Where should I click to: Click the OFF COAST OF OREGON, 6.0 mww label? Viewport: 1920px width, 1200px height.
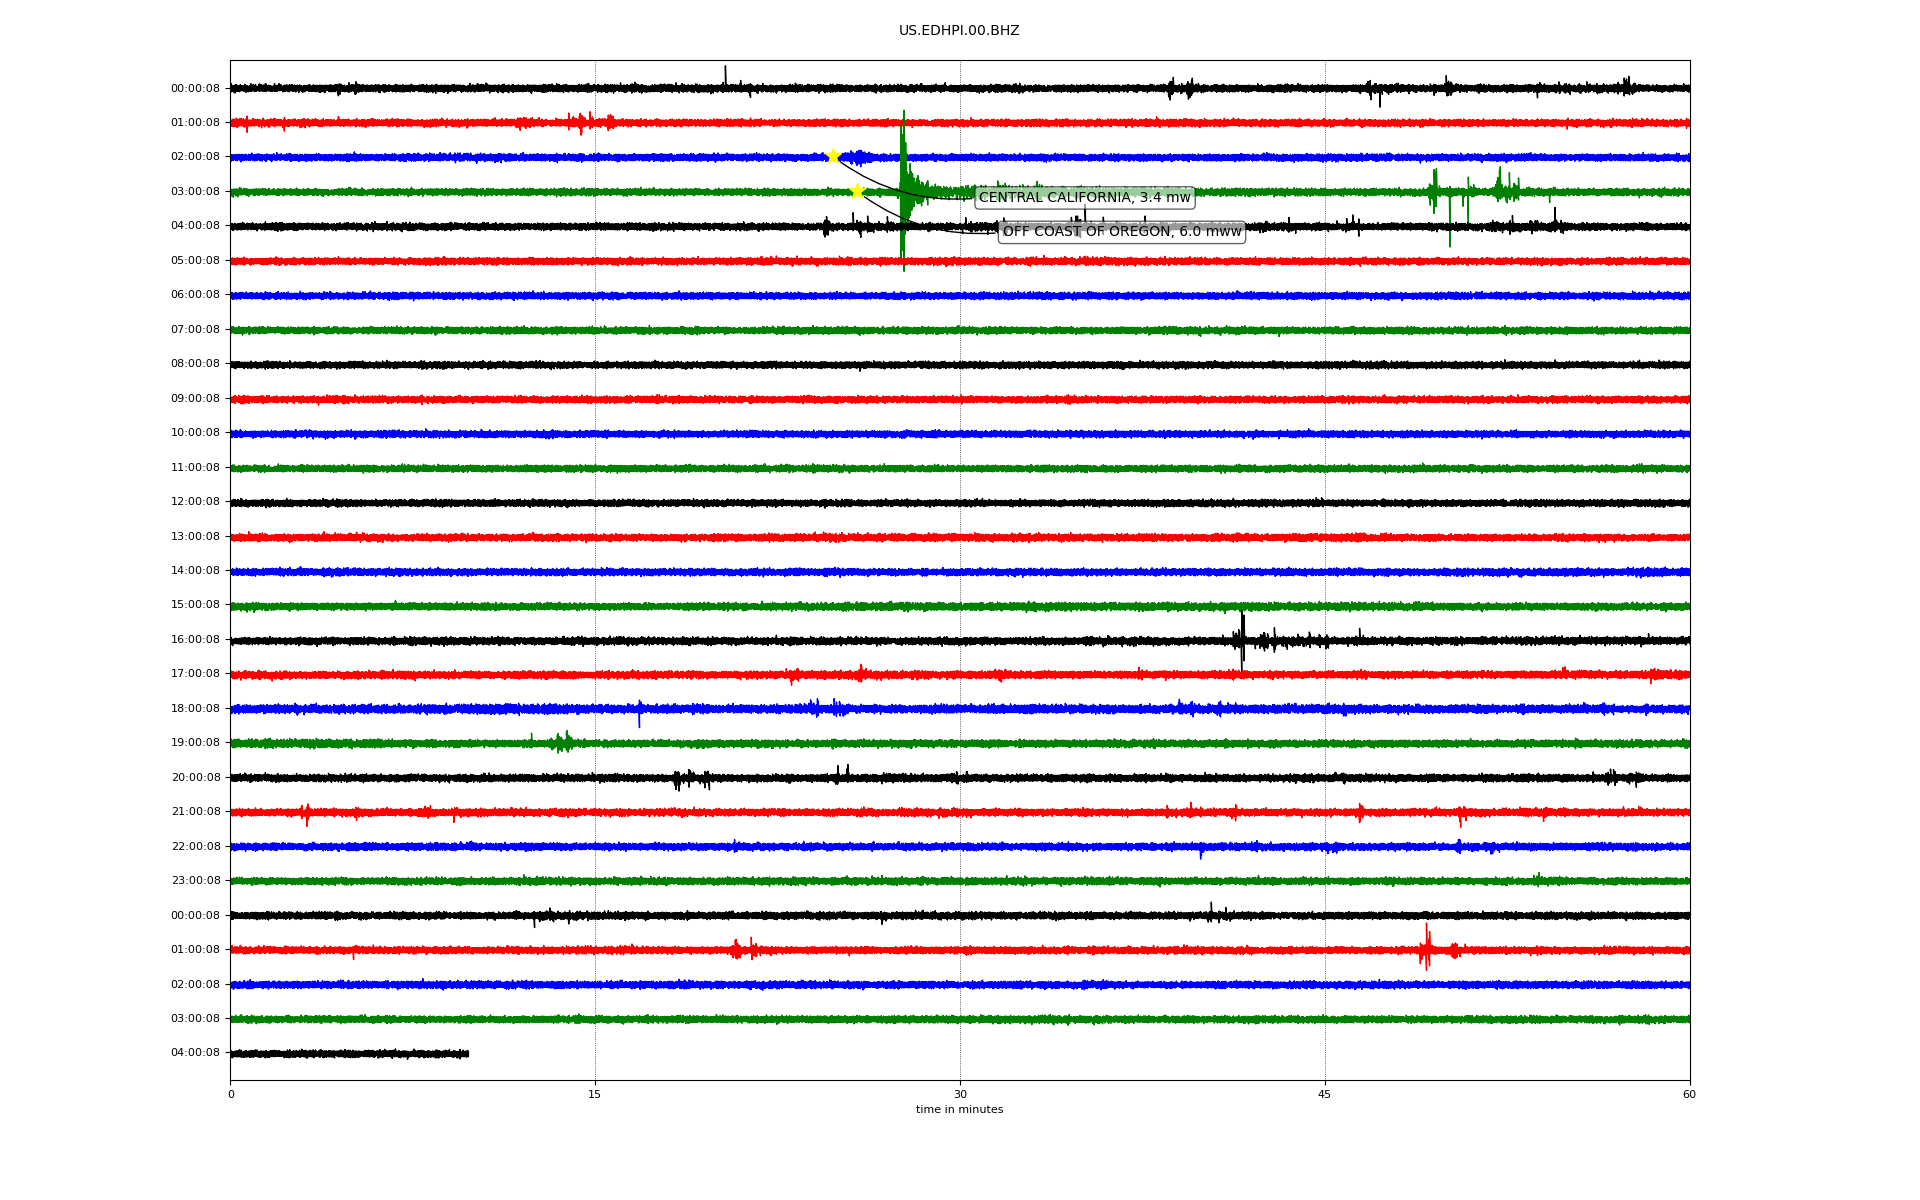(x=1121, y=232)
